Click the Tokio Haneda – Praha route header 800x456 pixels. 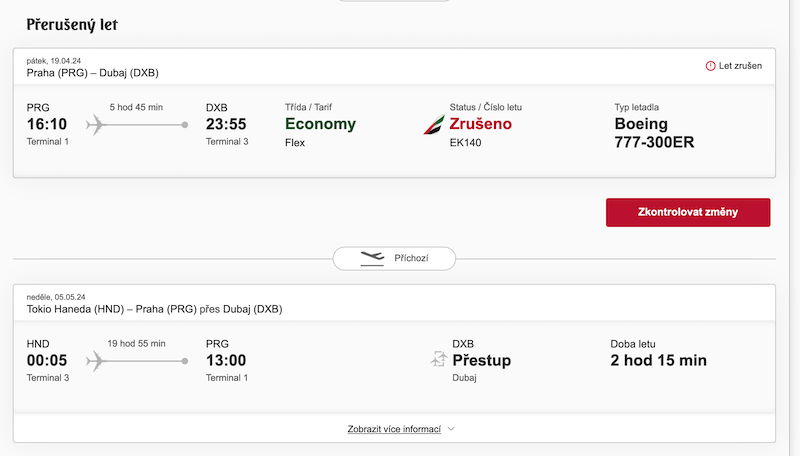(x=154, y=309)
